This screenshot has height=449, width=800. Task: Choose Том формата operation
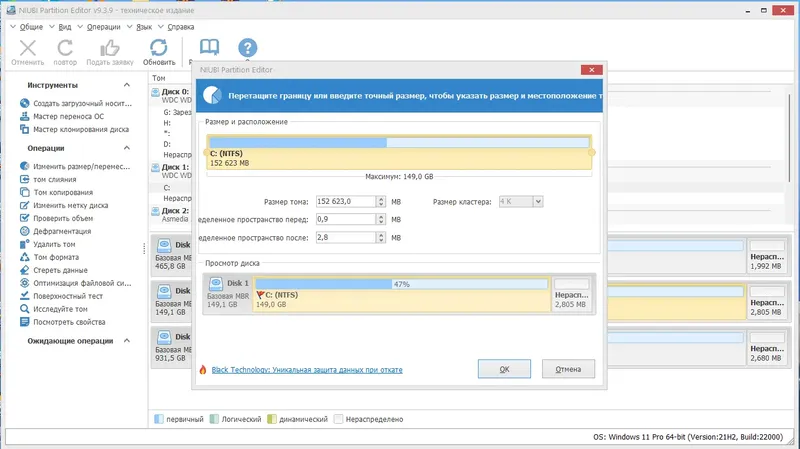coord(49,257)
